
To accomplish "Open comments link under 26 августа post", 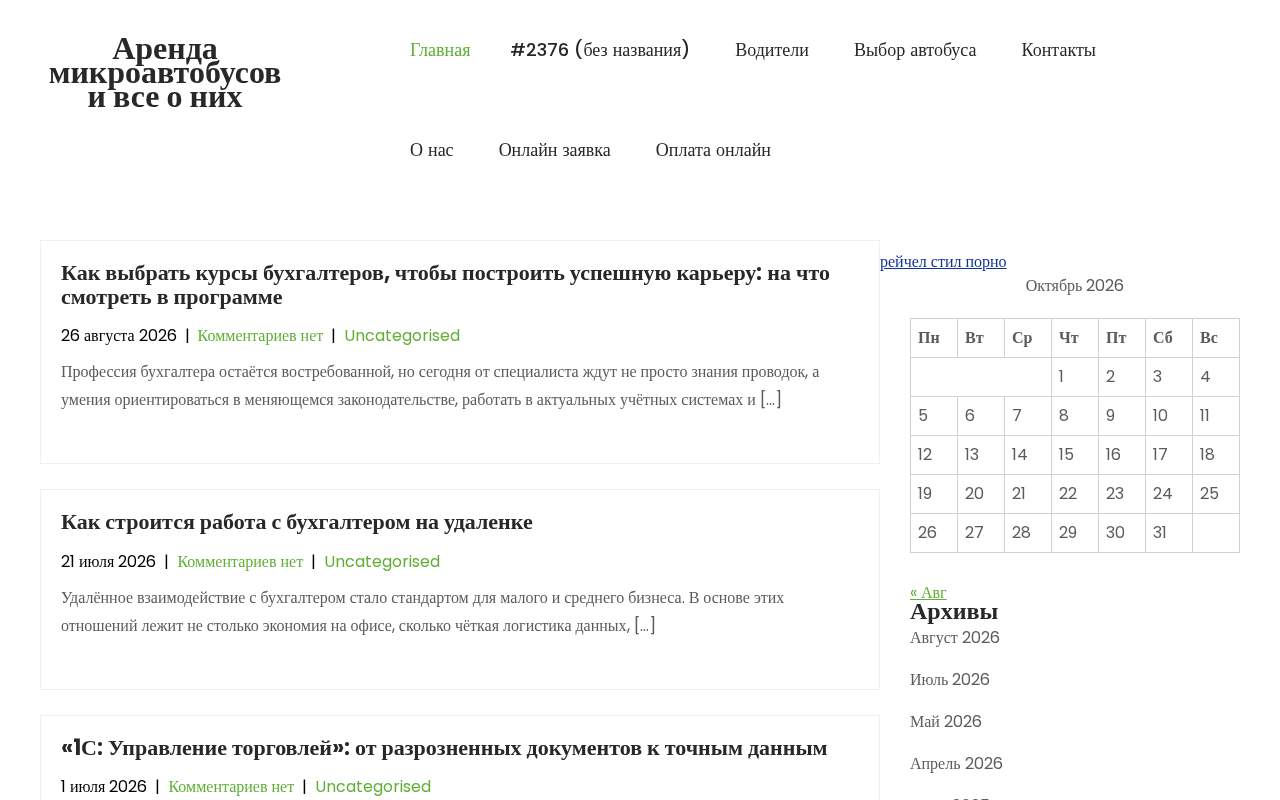I will coord(260,336).
